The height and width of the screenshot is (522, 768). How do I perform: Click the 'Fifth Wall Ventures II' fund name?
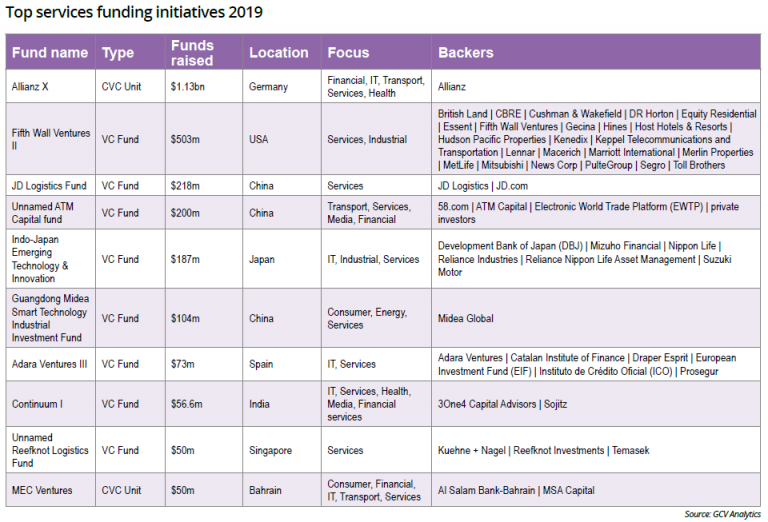pyautogui.click(x=51, y=139)
